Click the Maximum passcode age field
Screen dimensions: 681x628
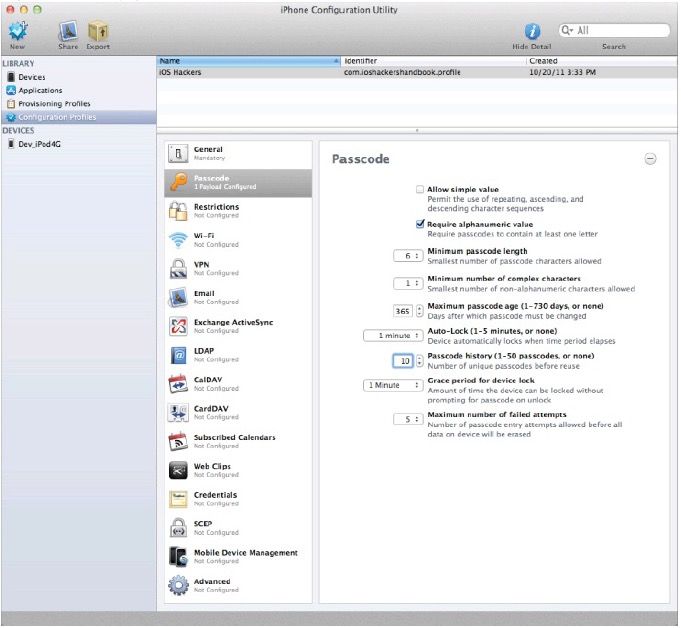click(x=403, y=311)
